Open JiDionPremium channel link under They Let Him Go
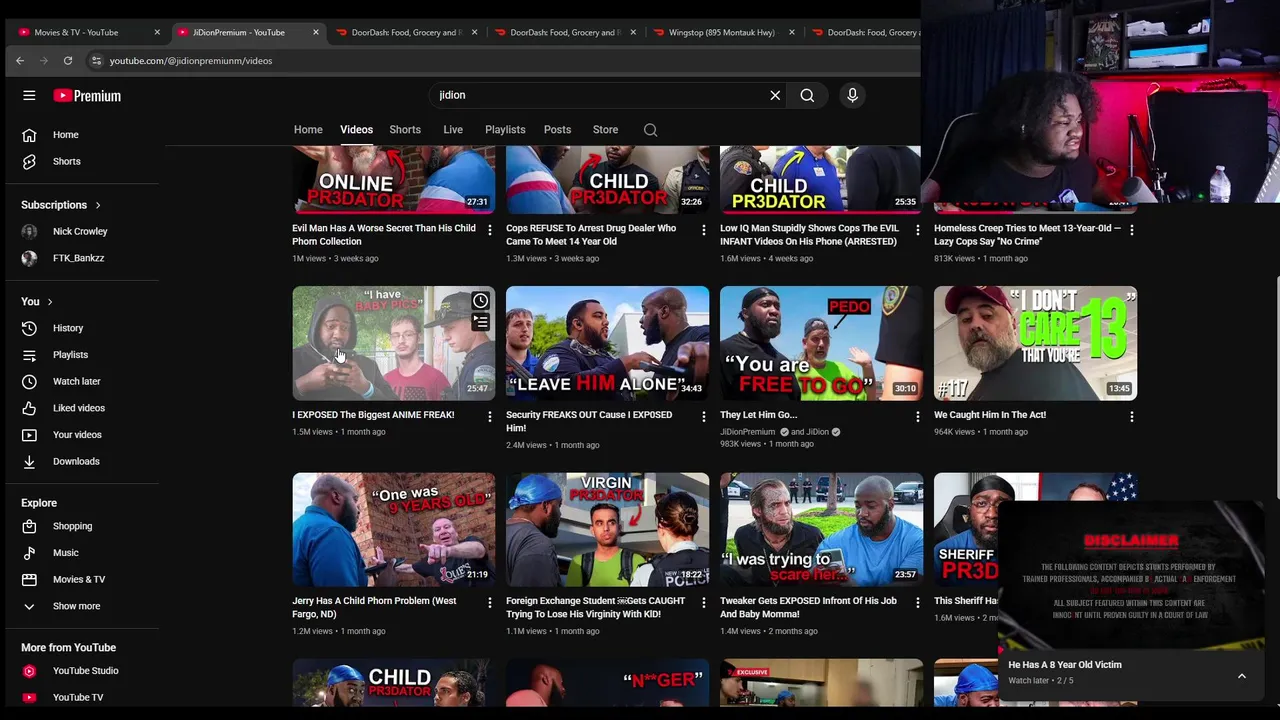Screen dimensions: 1280x720 [748, 432]
